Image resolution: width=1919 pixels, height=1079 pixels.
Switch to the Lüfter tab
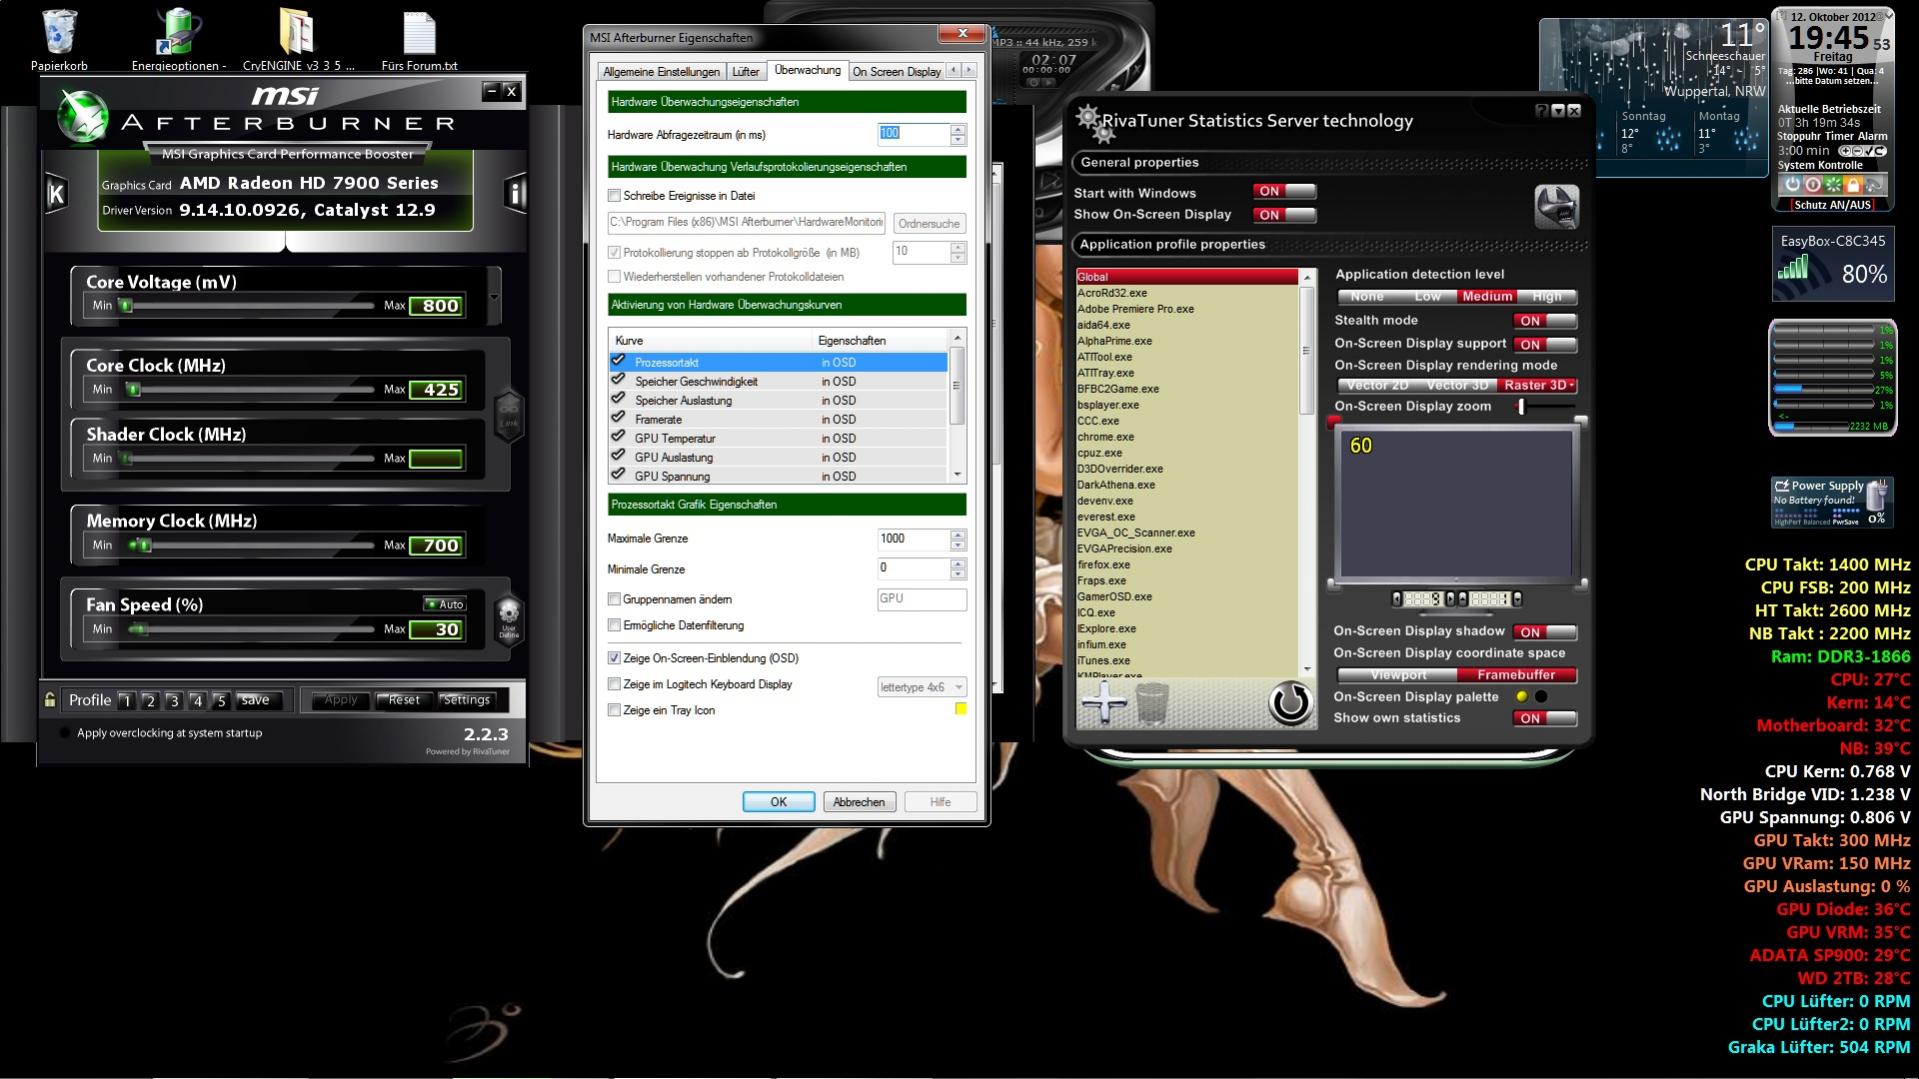pos(746,72)
